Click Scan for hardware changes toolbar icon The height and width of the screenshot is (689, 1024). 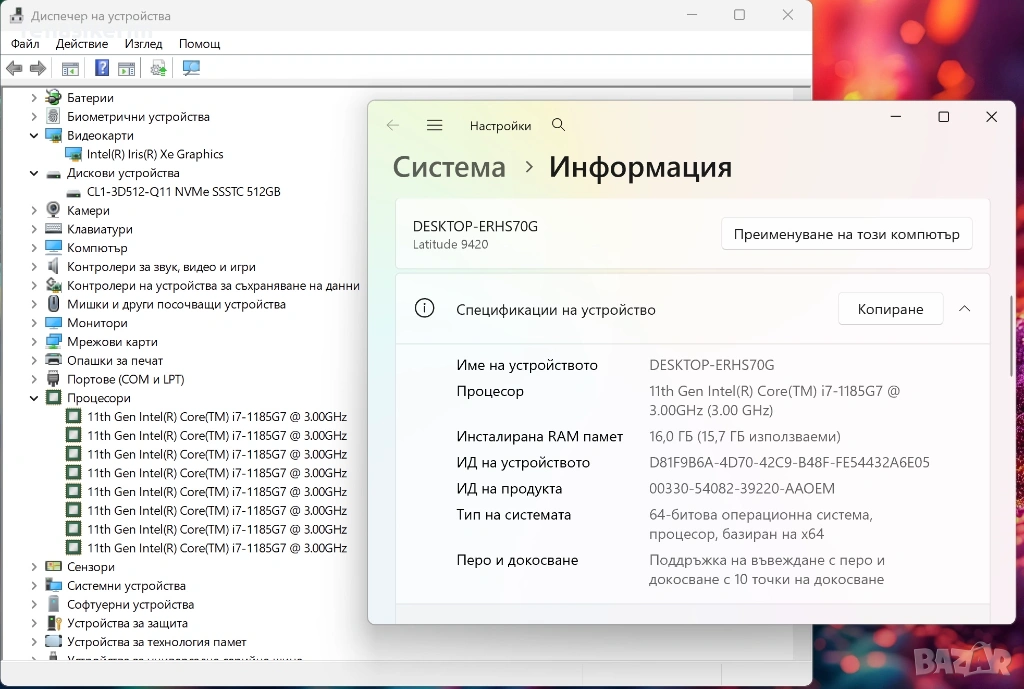tap(191, 68)
